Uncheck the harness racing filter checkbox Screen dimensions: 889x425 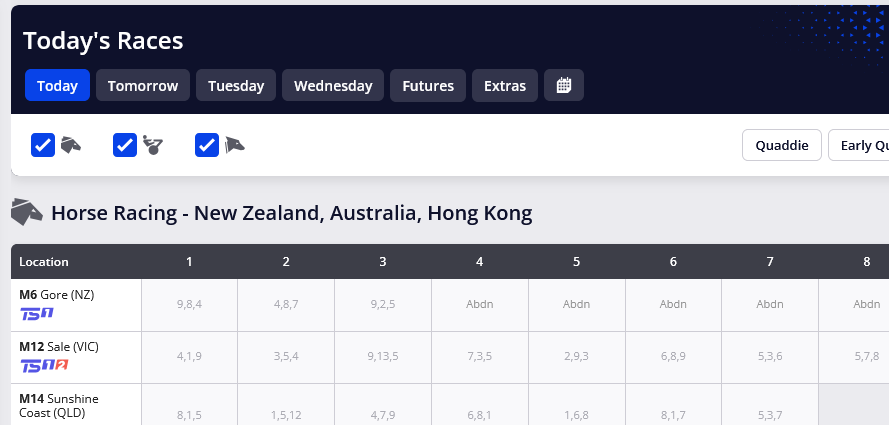click(125, 145)
